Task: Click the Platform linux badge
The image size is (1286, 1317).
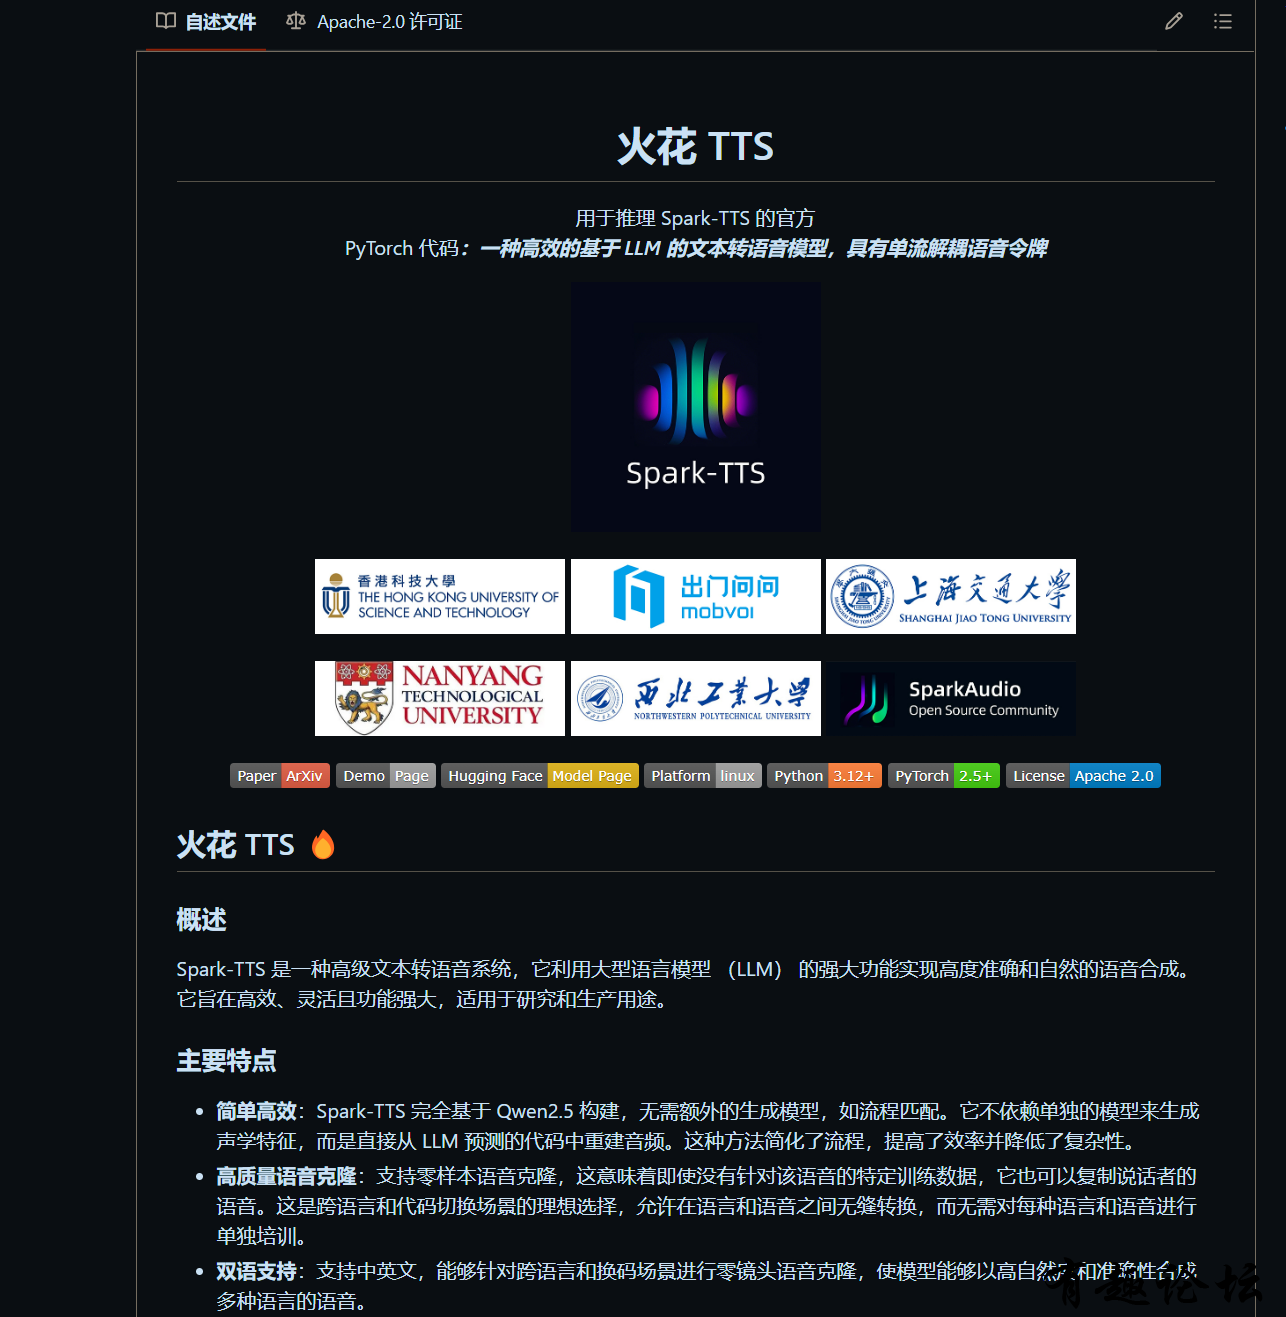Action: pyautogui.click(x=703, y=776)
